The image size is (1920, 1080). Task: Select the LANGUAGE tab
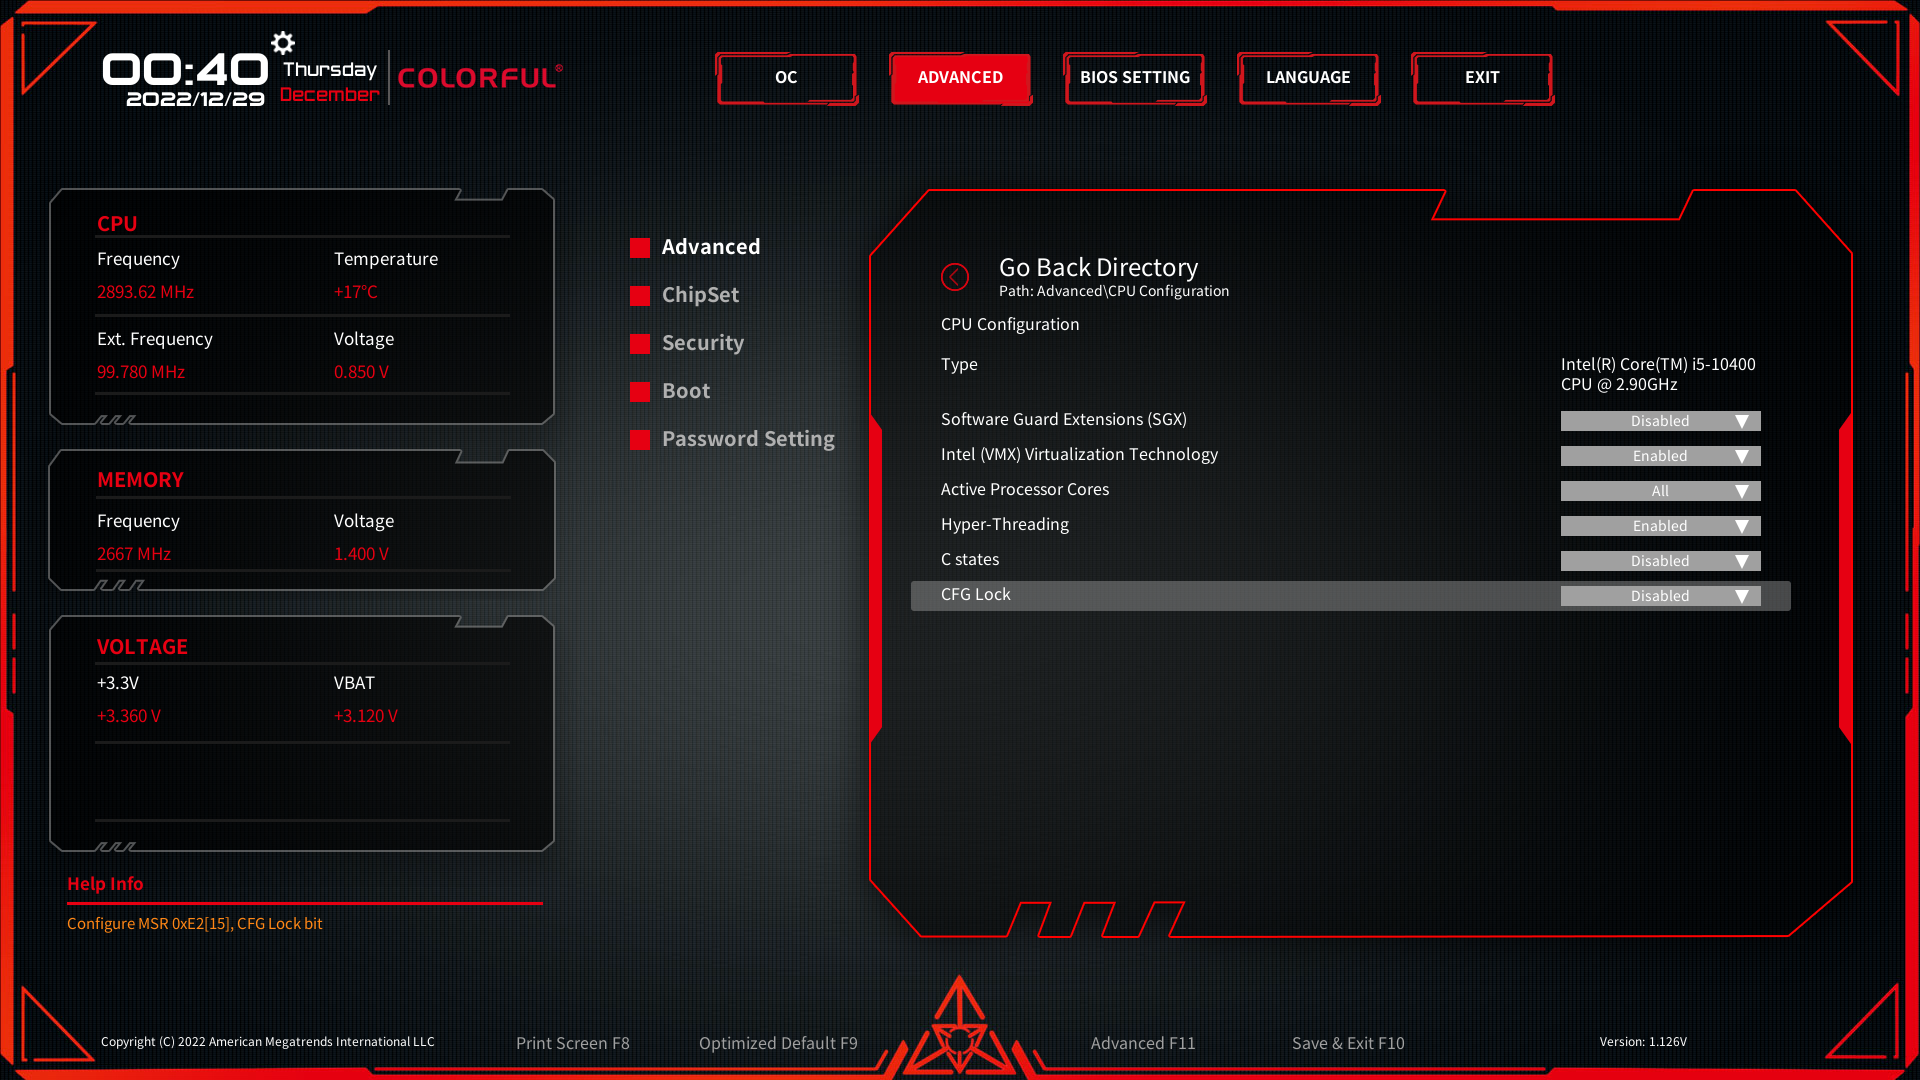pos(1308,78)
